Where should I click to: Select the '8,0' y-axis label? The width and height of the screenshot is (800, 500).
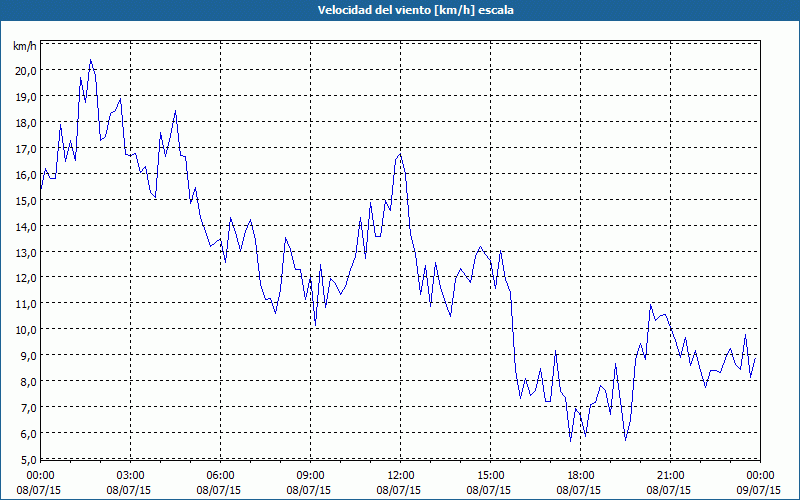click(x=28, y=382)
